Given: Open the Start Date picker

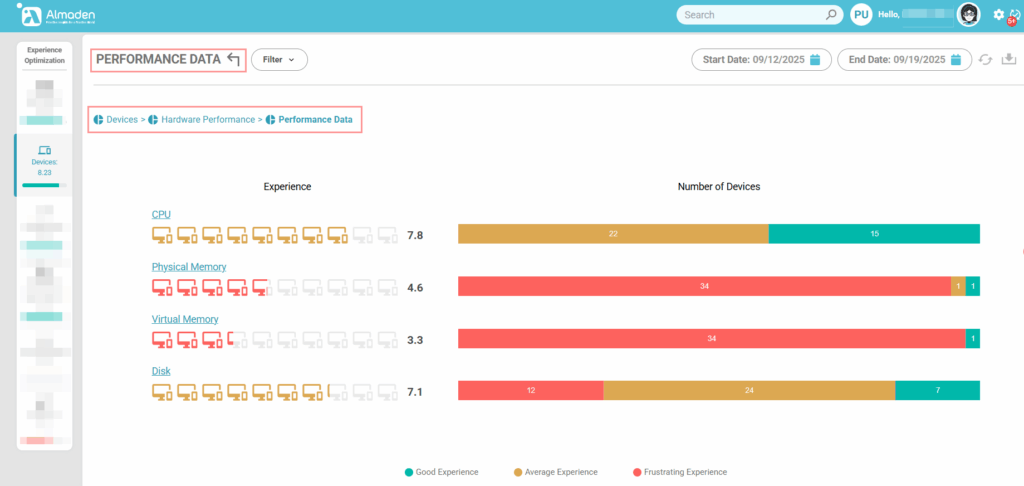Looking at the screenshot, I should [x=755, y=60].
